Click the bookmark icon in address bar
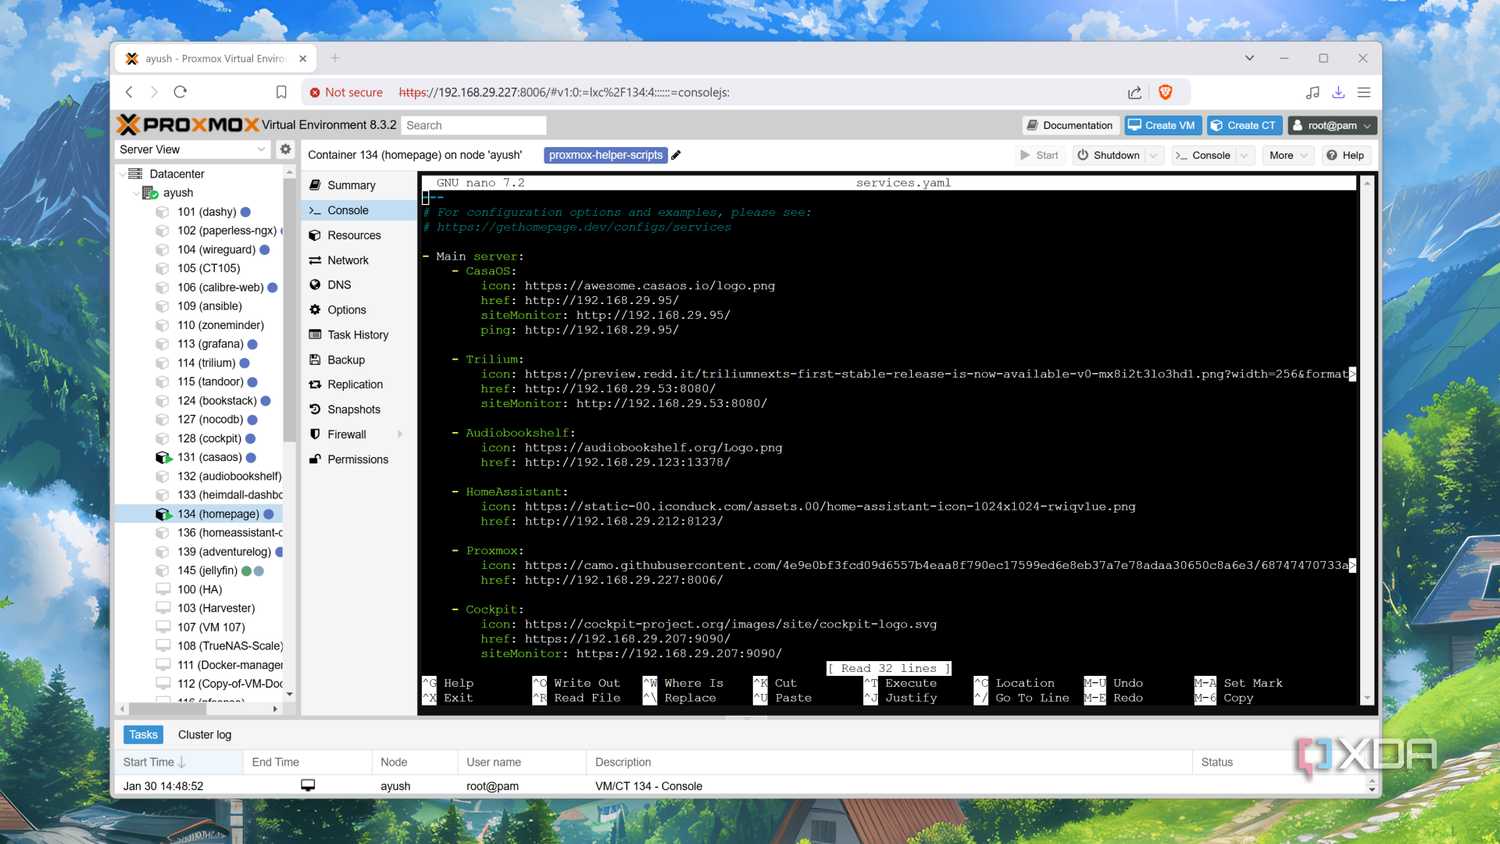The image size is (1500, 844). 281,92
